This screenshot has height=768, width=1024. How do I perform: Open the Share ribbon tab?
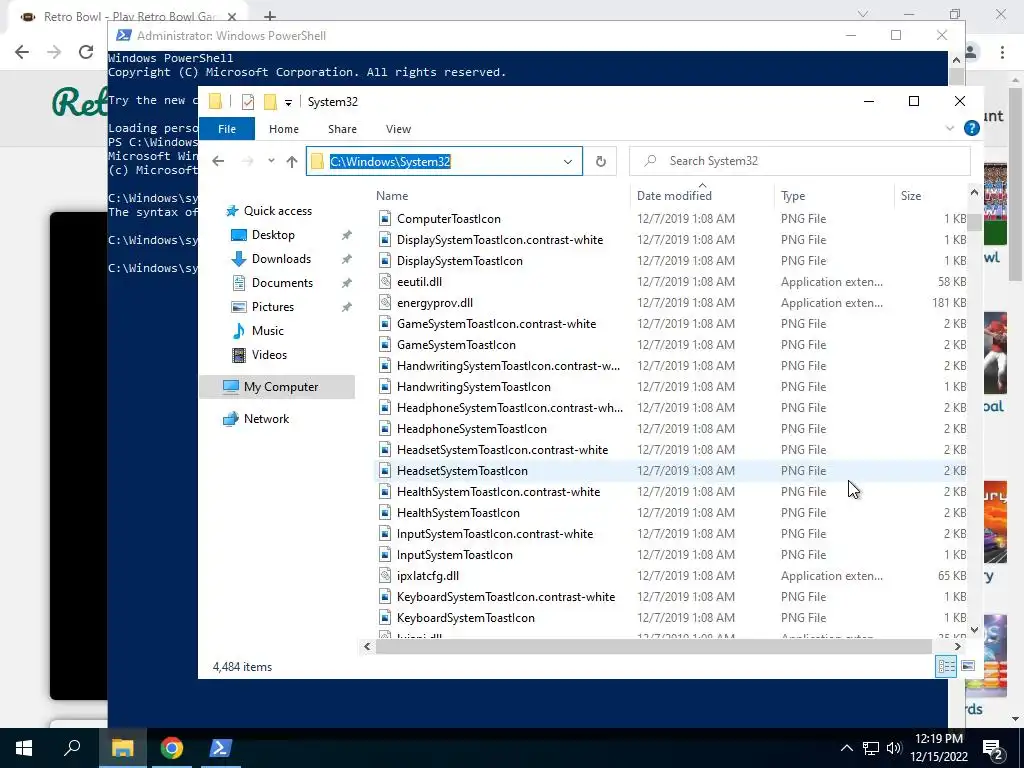tap(342, 129)
